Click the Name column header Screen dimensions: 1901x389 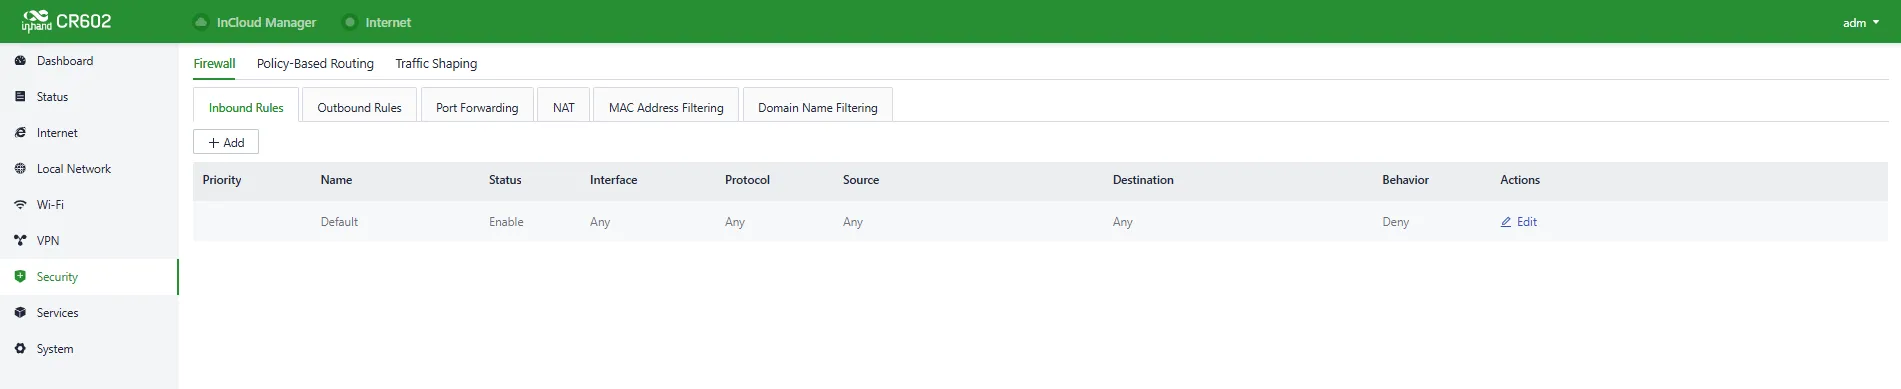pos(336,180)
